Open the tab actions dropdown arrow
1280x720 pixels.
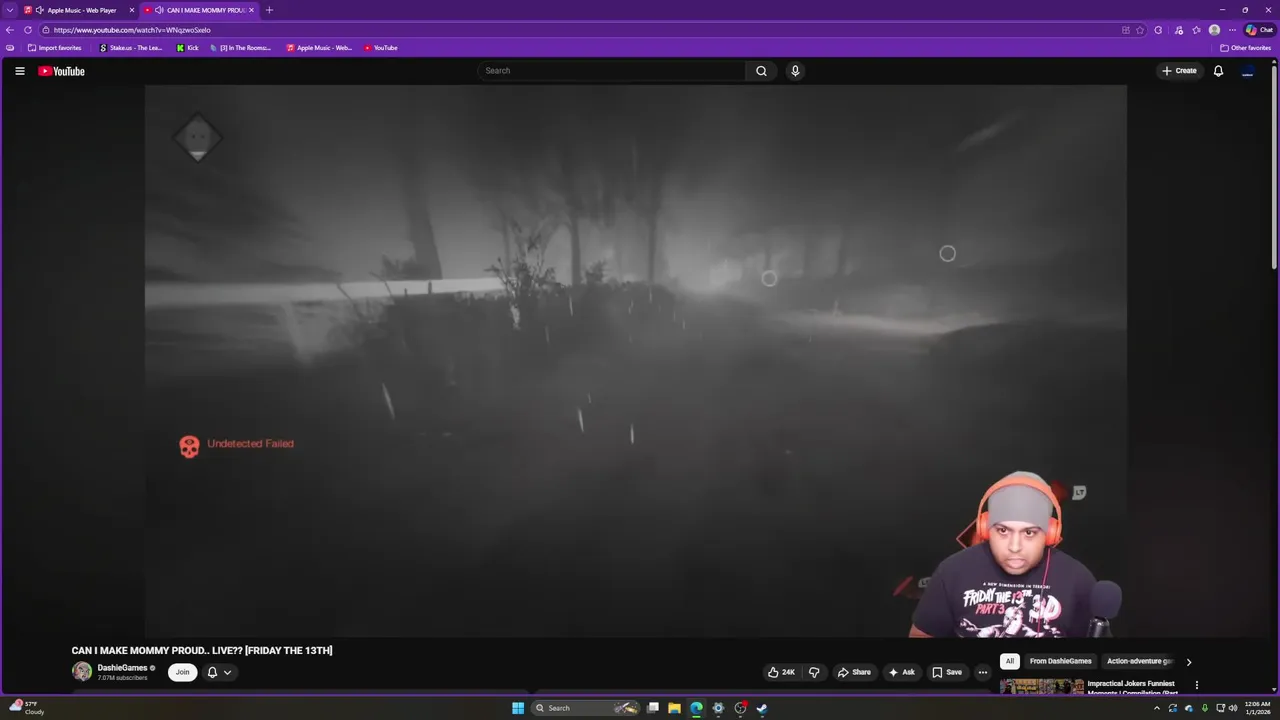click(10, 10)
